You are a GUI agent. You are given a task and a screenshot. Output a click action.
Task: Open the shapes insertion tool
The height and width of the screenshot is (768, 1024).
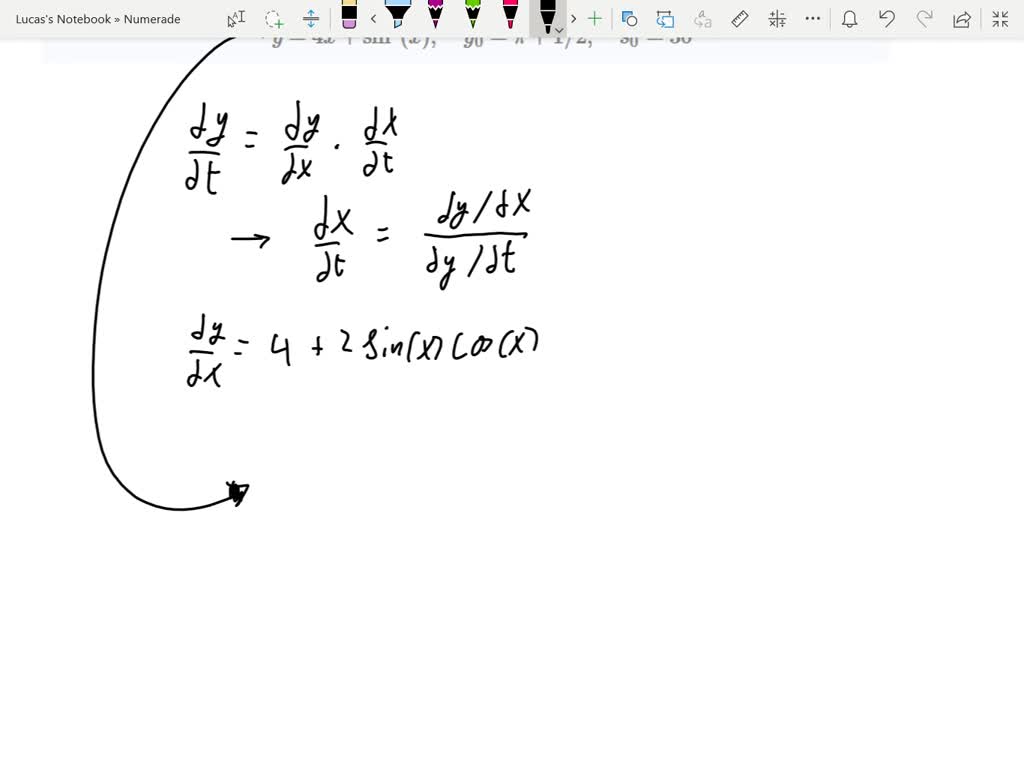(x=630, y=17)
